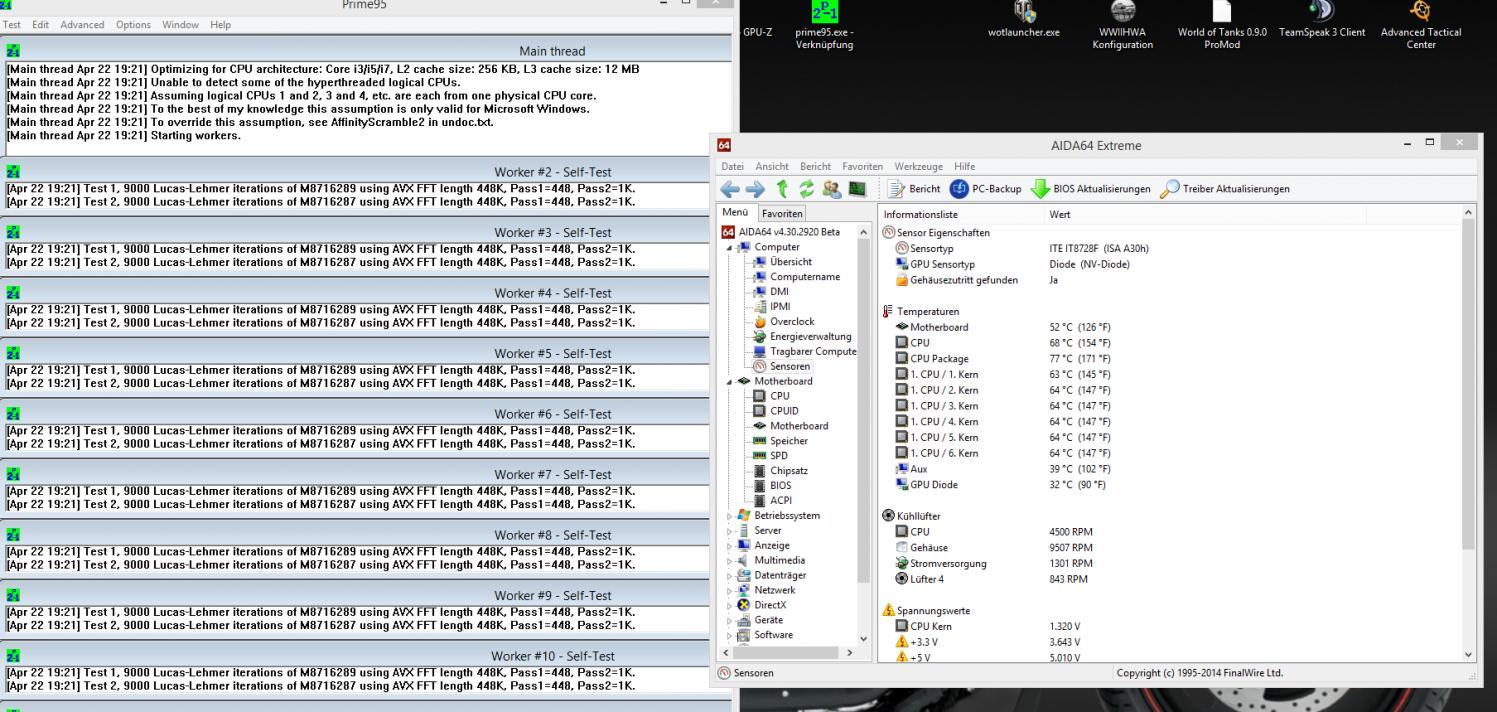Viewport: 1497px width, 712px height.
Task: Click the Prime95 Main thread window icon
Action: pyautogui.click(x=13, y=51)
